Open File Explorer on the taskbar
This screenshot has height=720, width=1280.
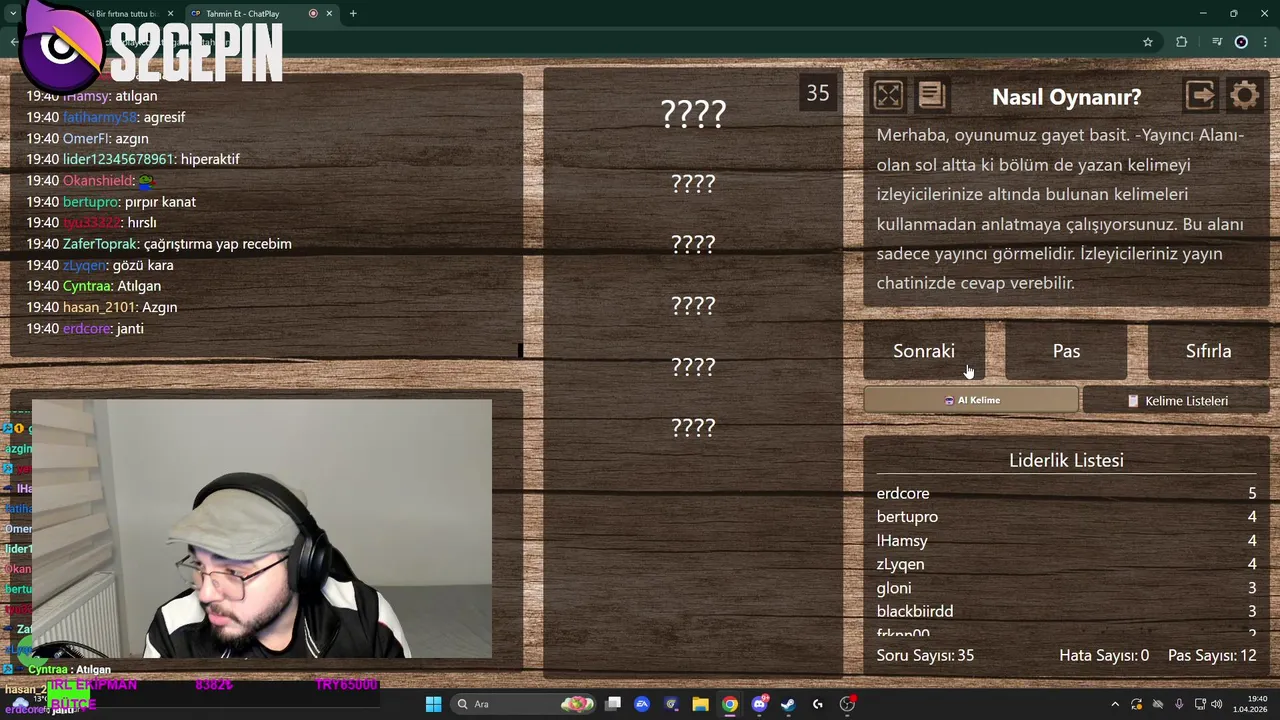tap(700, 704)
